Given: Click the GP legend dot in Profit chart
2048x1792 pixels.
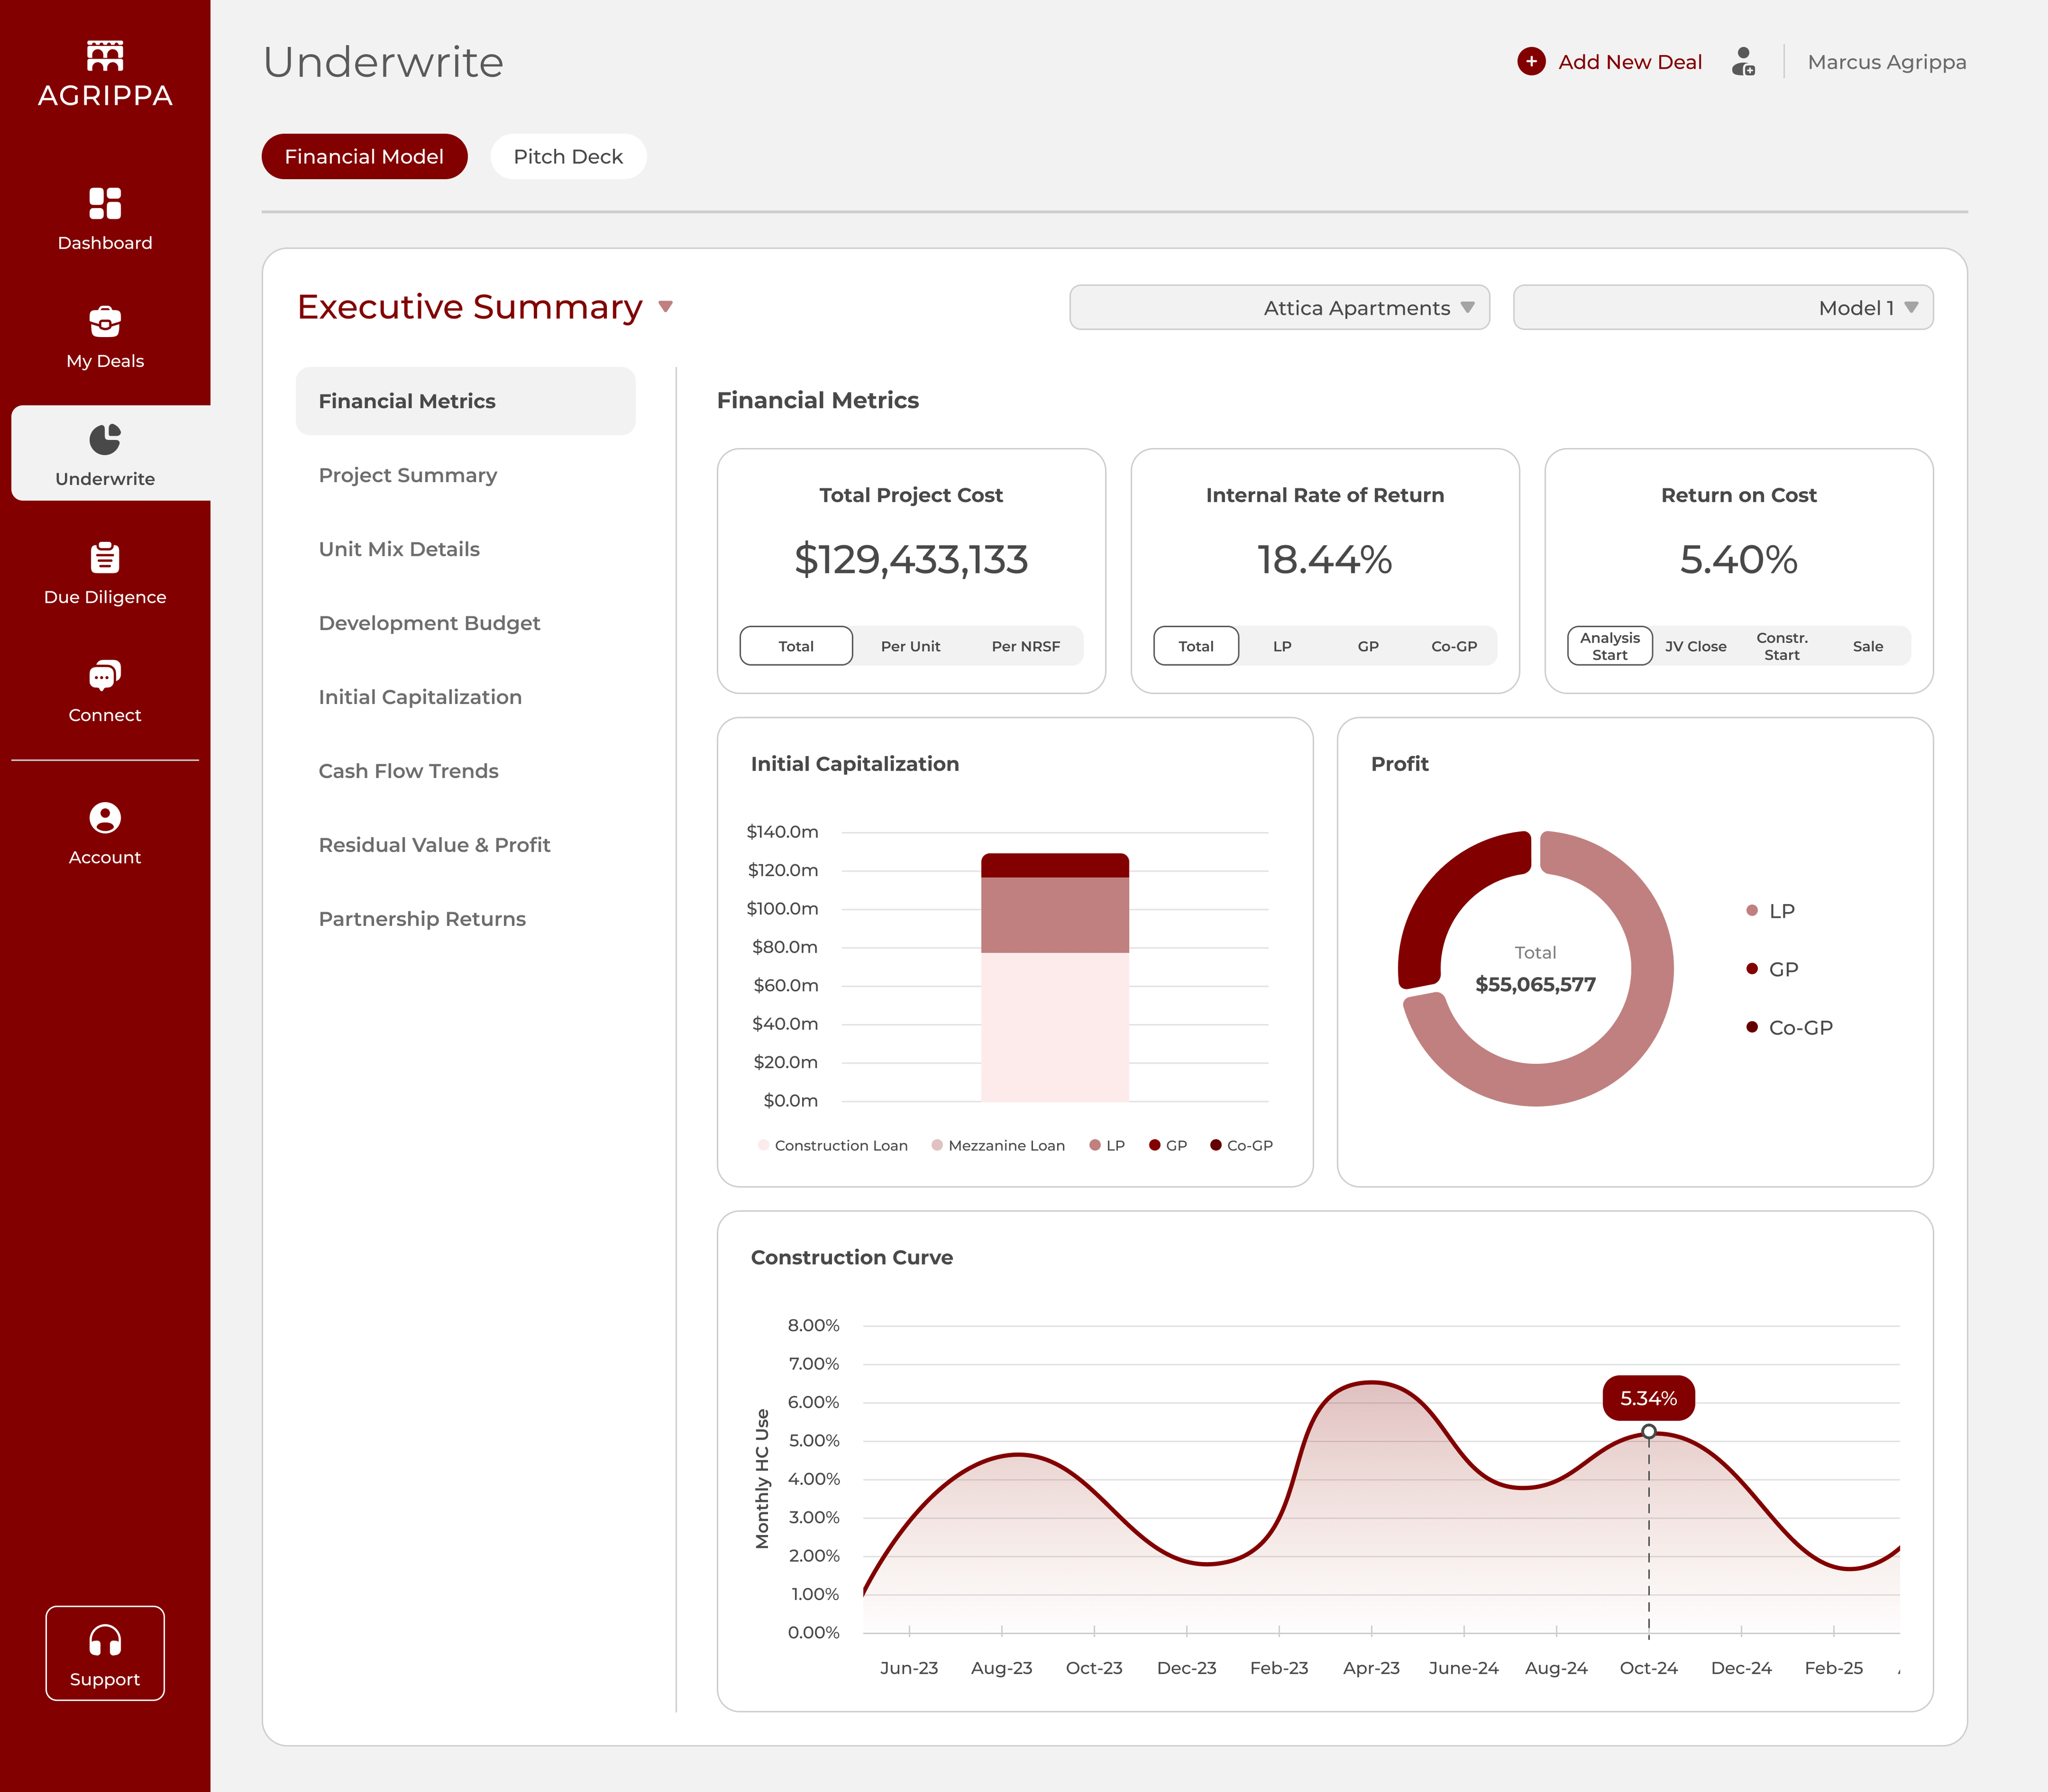Looking at the screenshot, I should point(1752,968).
